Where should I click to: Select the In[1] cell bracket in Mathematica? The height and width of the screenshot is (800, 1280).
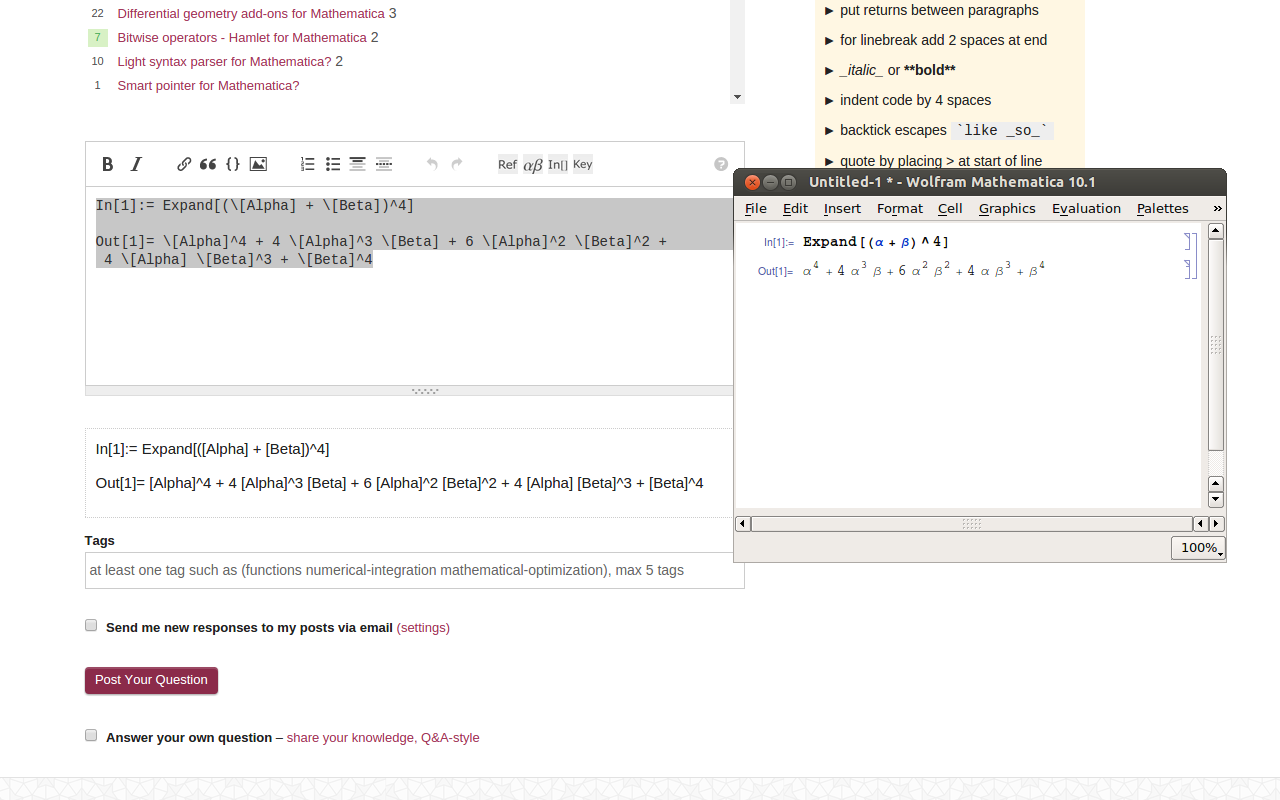coord(1188,241)
